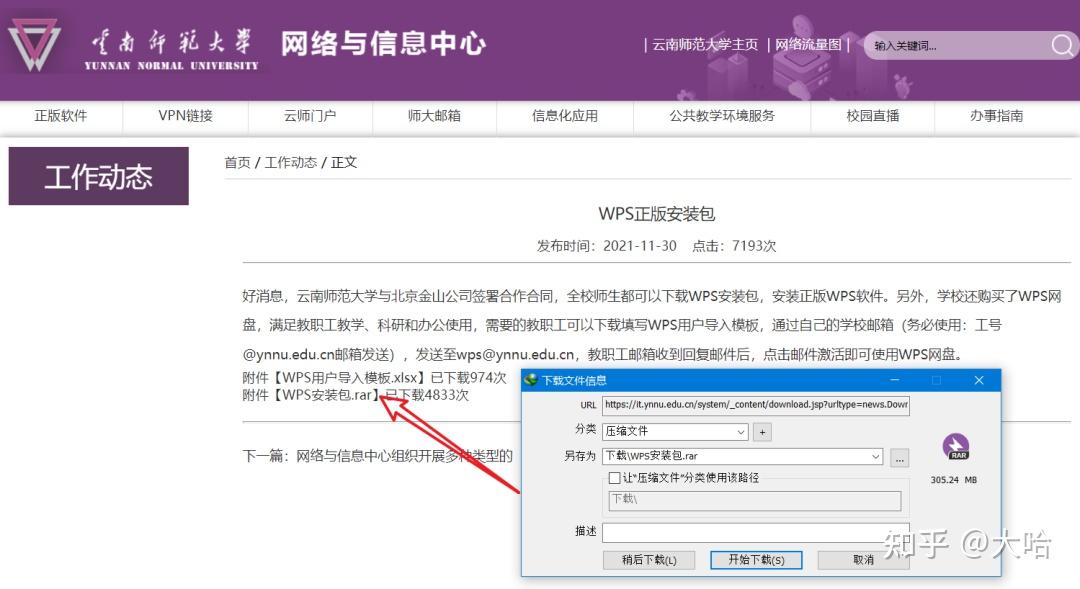Toggle the use-this-path-for-category checkbox

[614, 477]
